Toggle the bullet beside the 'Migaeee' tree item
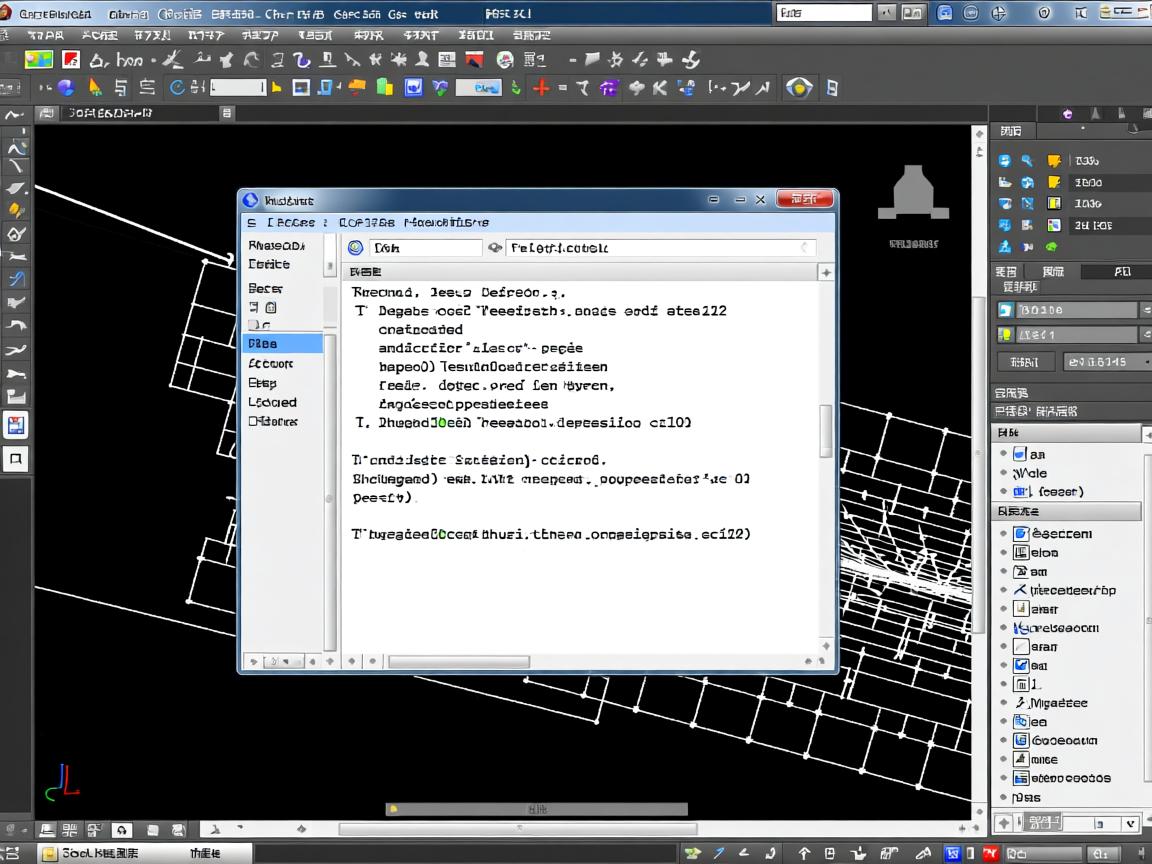This screenshot has height=864, width=1152. (1004, 703)
